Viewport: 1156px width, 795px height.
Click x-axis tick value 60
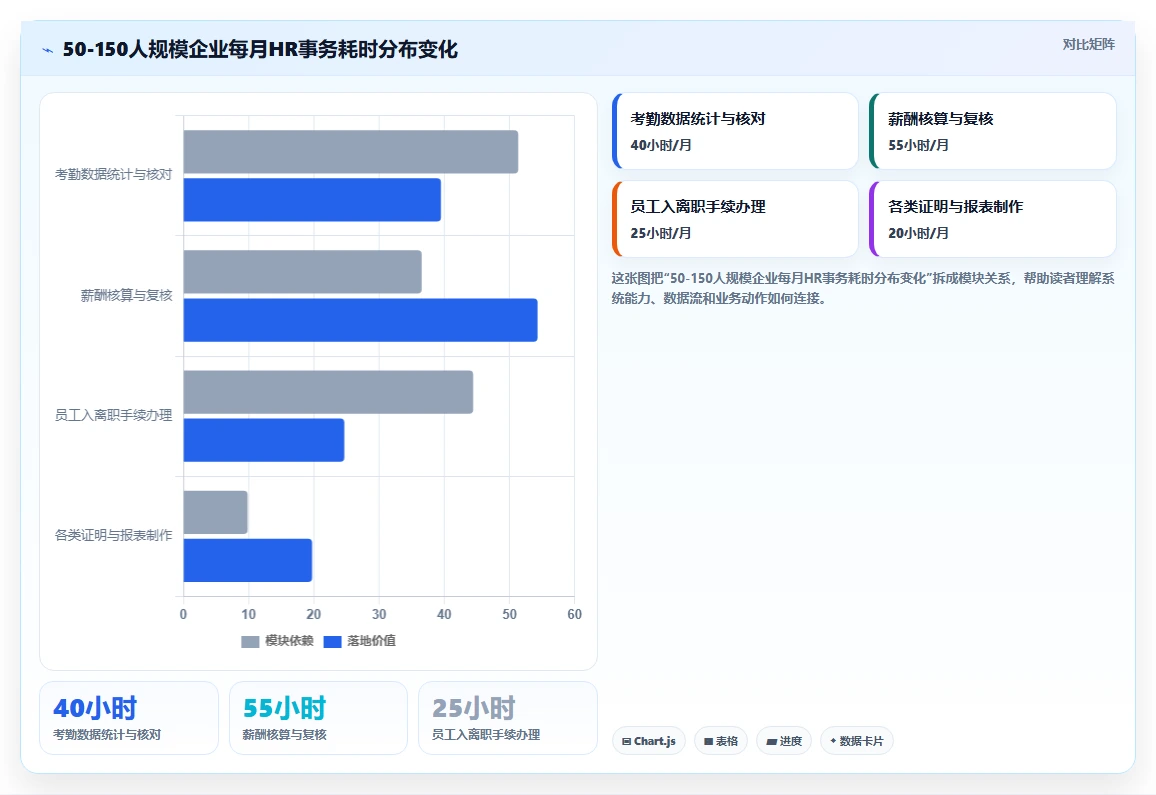574,614
